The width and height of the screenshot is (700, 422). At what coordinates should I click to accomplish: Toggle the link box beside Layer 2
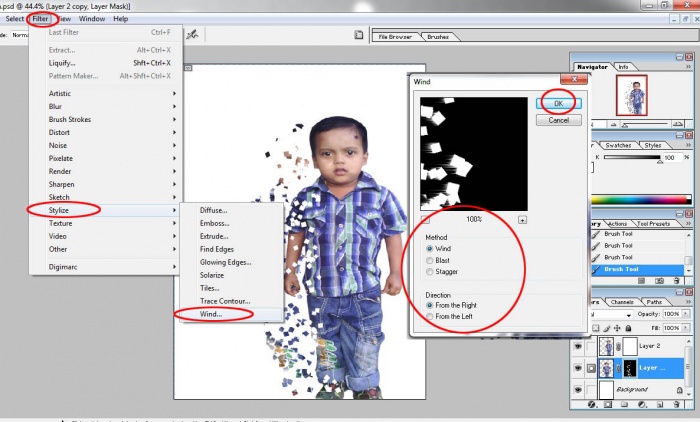(x=591, y=346)
